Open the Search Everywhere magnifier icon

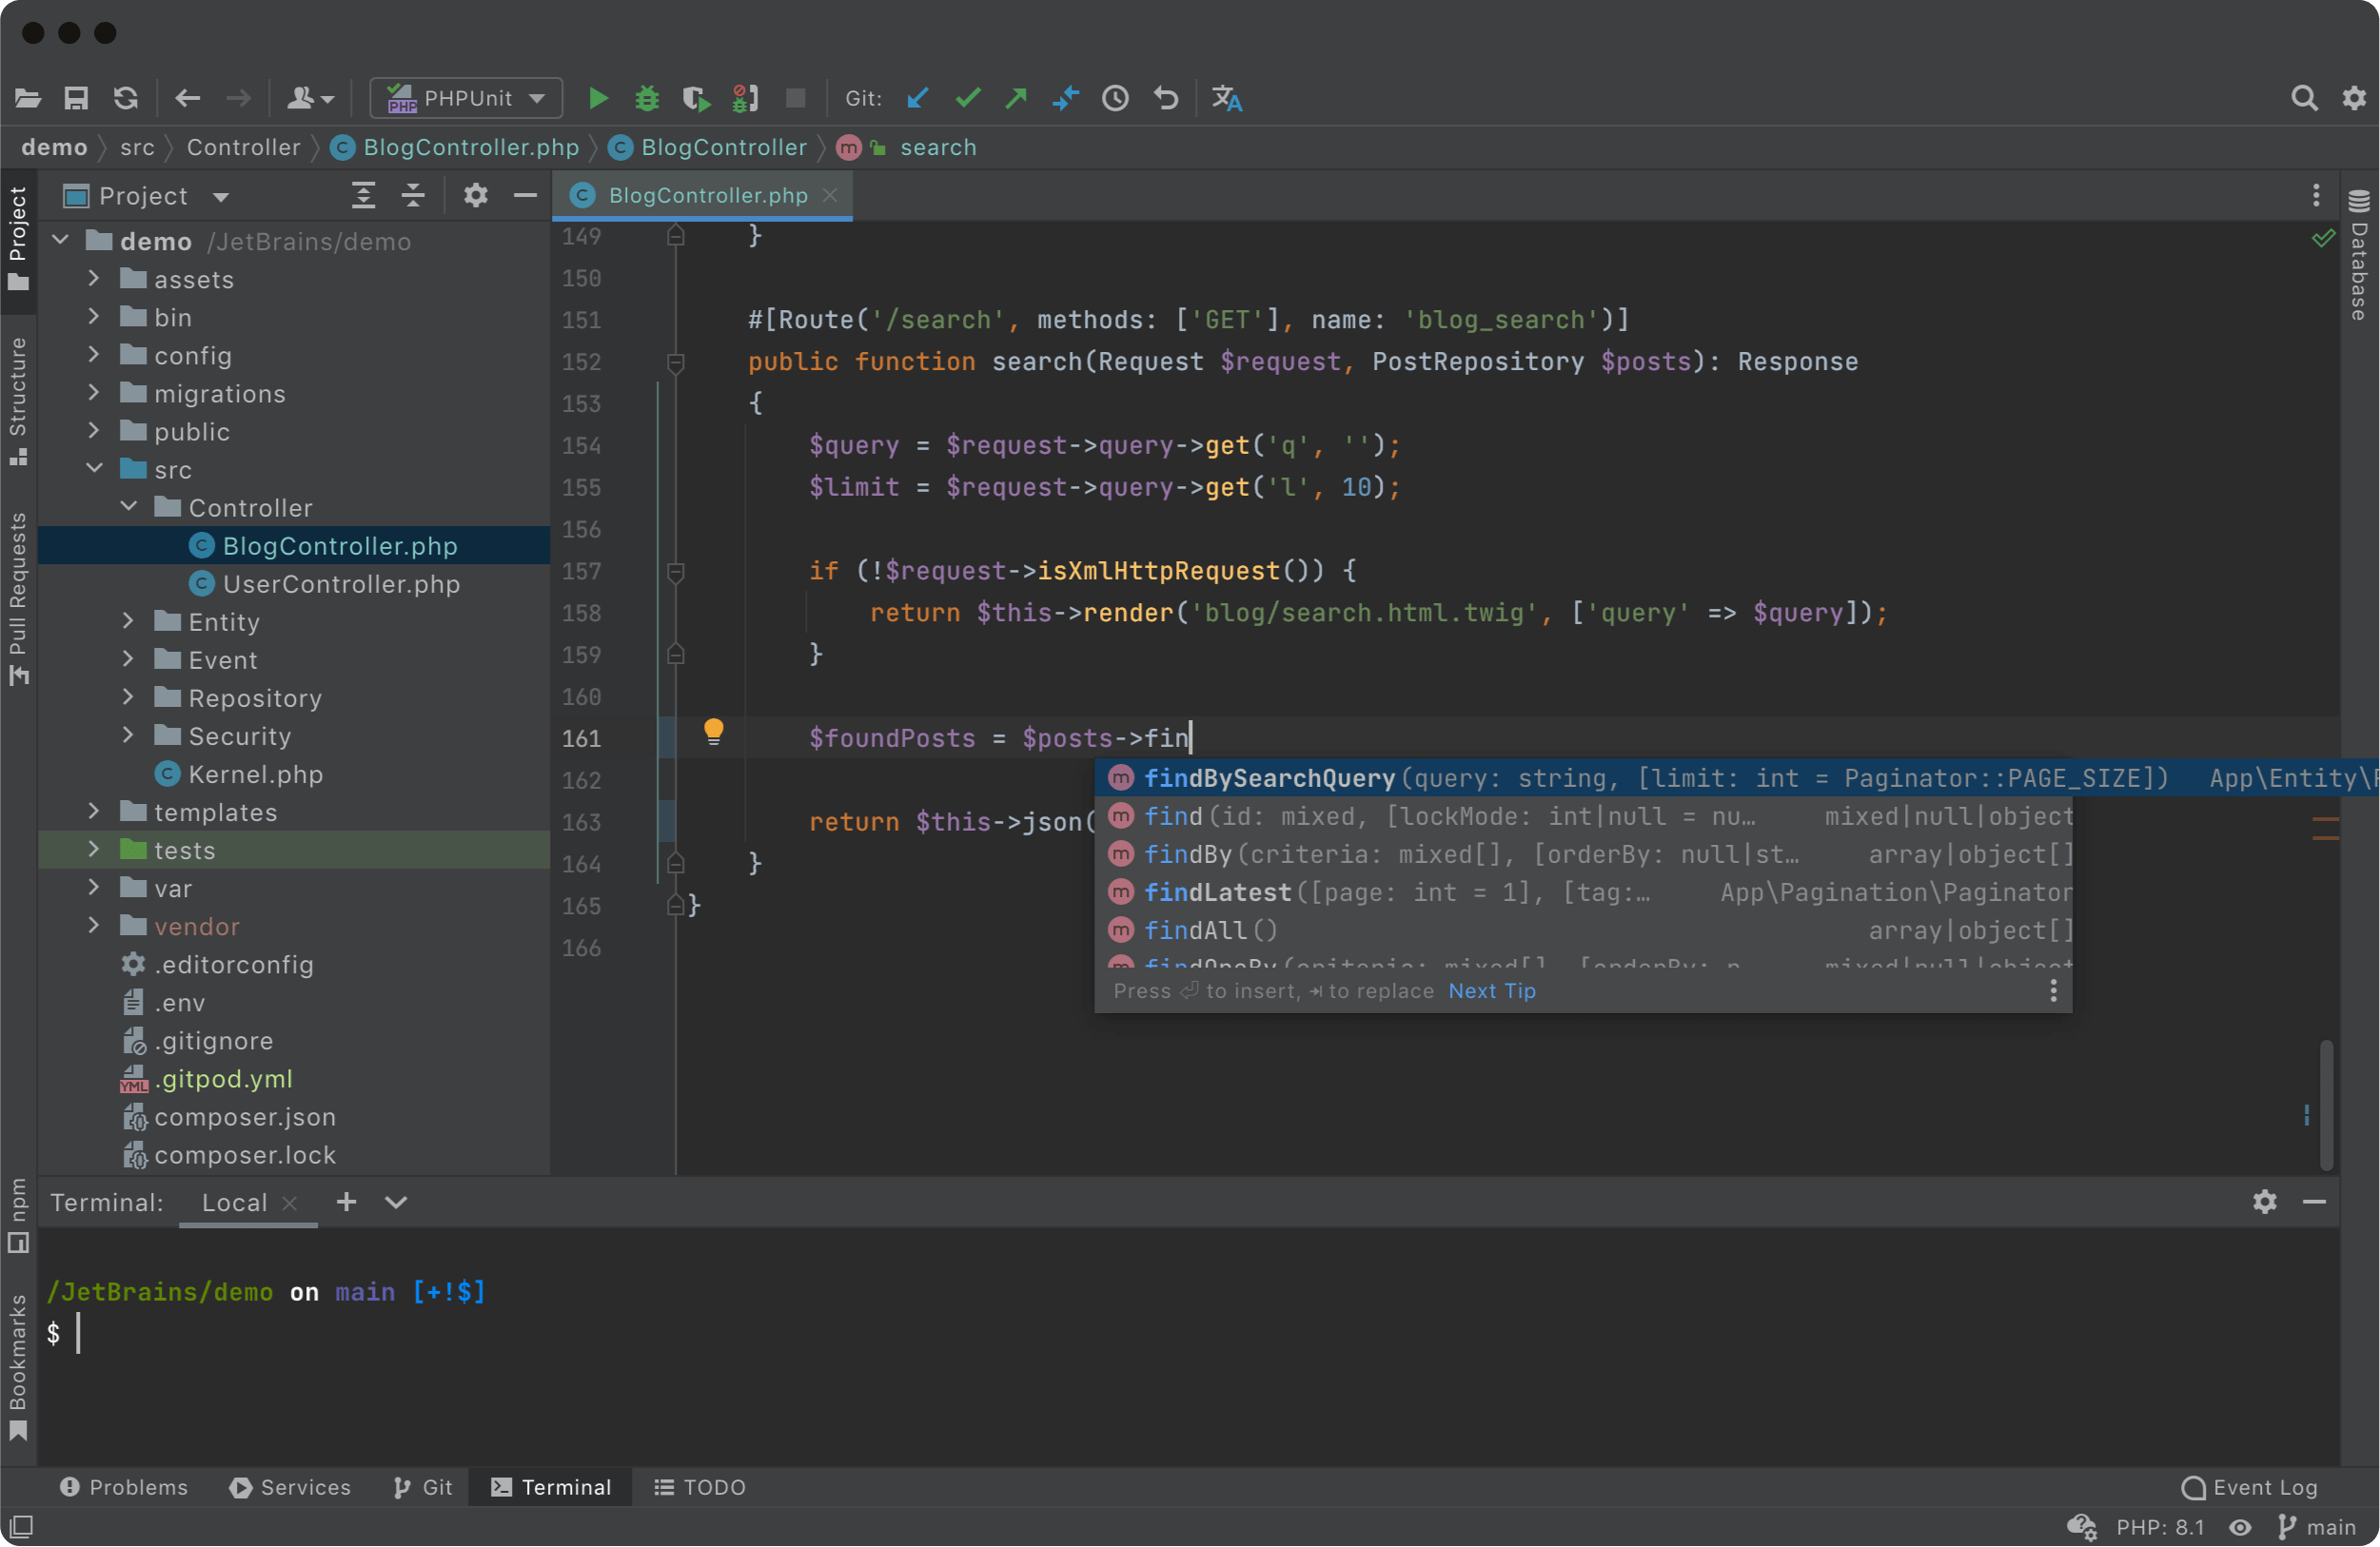(x=2304, y=98)
